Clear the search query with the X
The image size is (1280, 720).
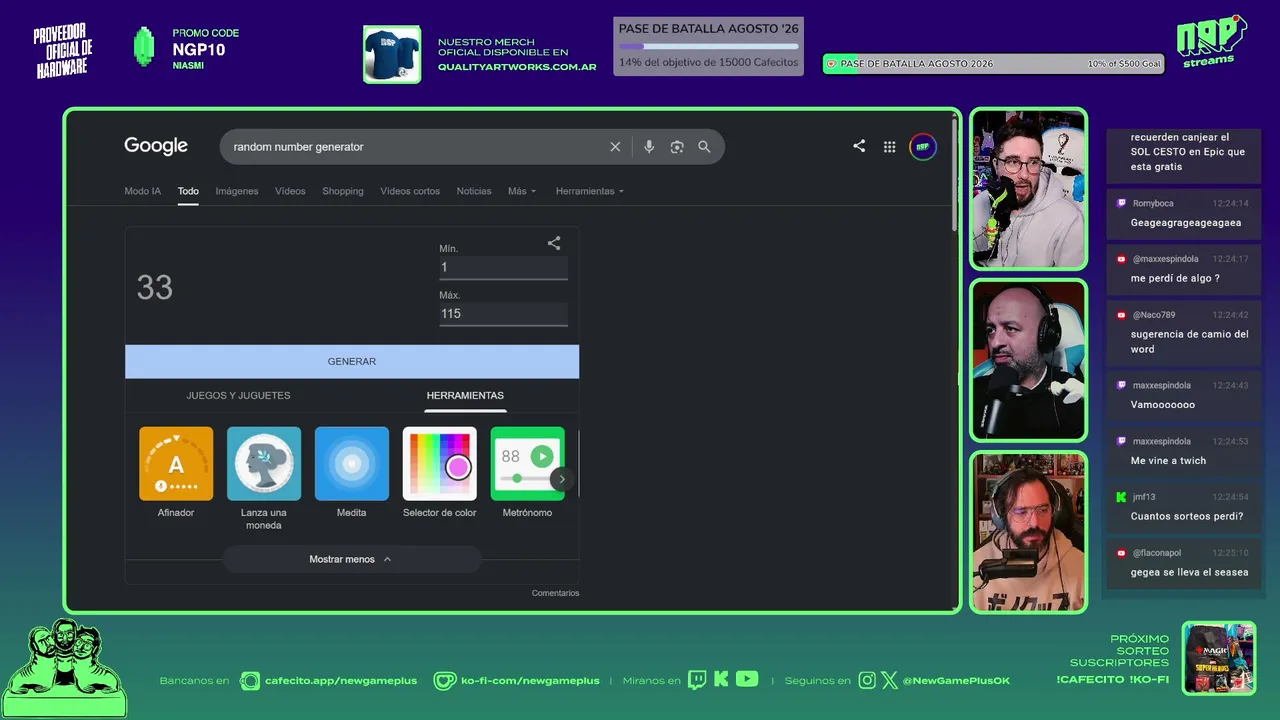(x=615, y=147)
